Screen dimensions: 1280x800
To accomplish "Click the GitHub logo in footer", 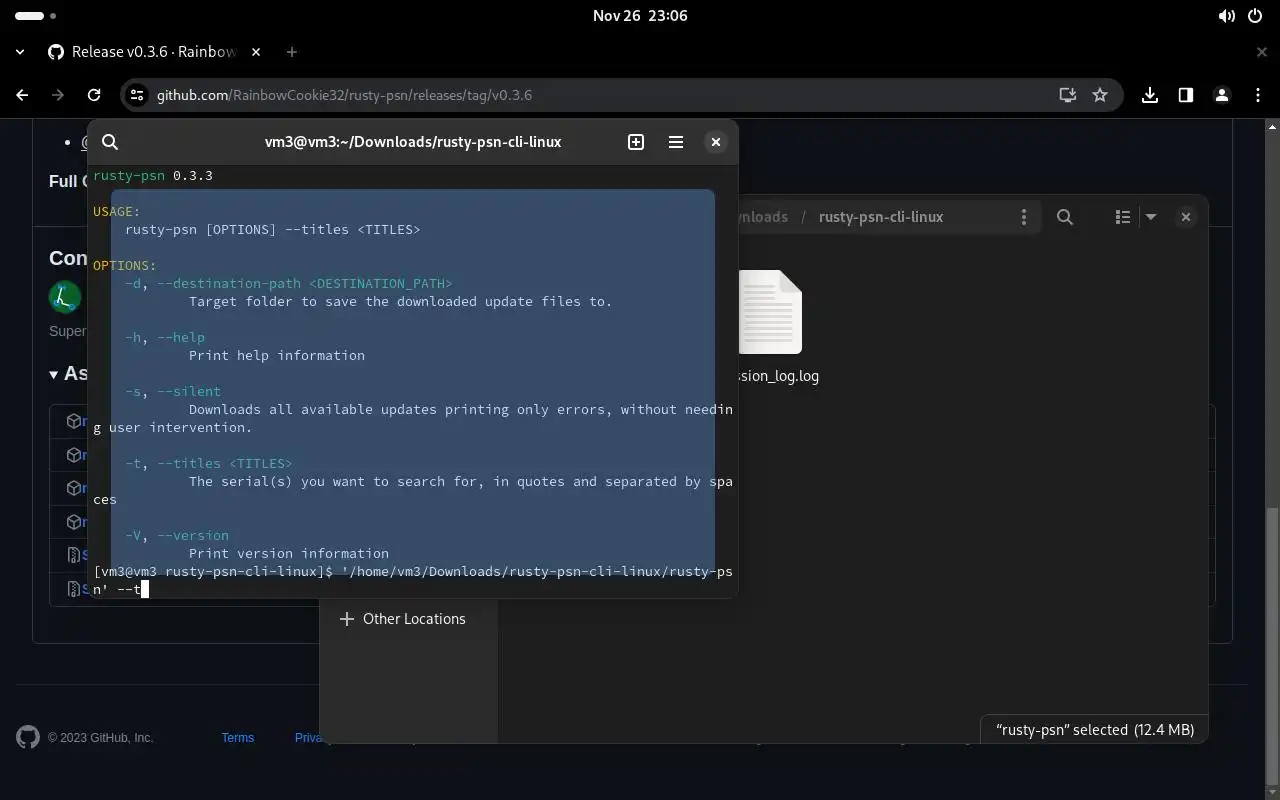I will click(28, 738).
